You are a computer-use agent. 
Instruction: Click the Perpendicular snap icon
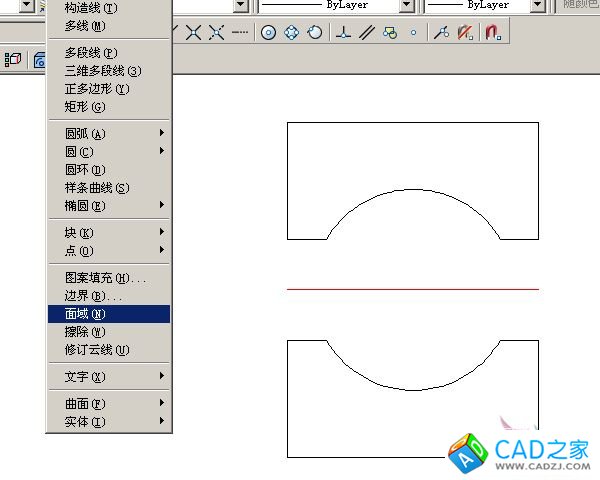pyautogui.click(x=344, y=33)
